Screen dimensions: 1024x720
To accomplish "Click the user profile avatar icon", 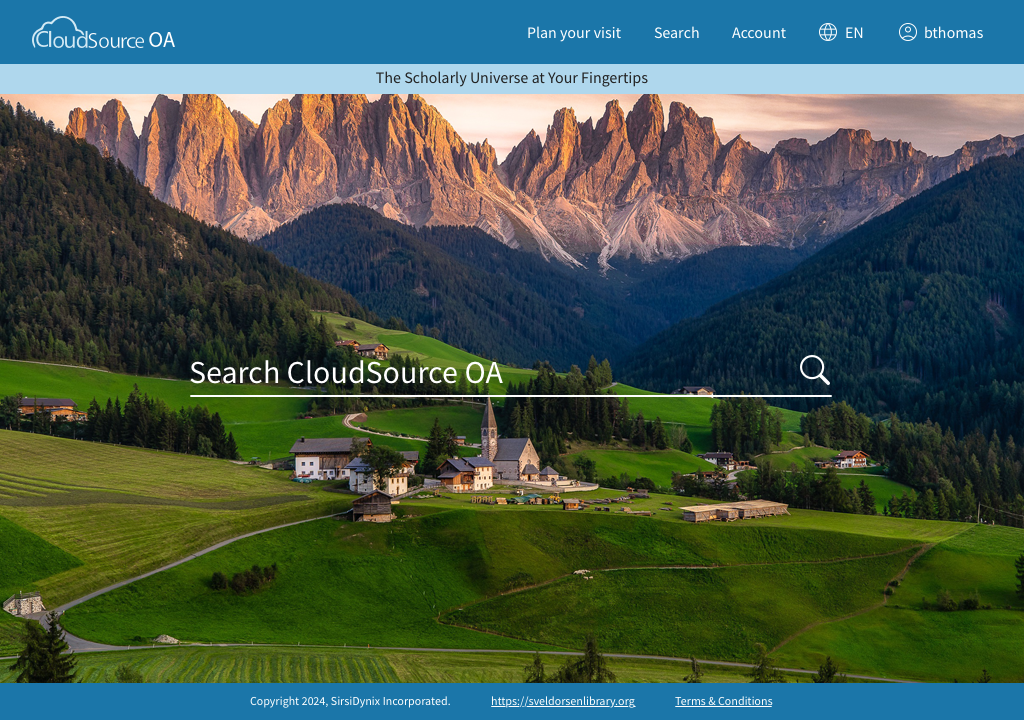I will [x=907, y=32].
